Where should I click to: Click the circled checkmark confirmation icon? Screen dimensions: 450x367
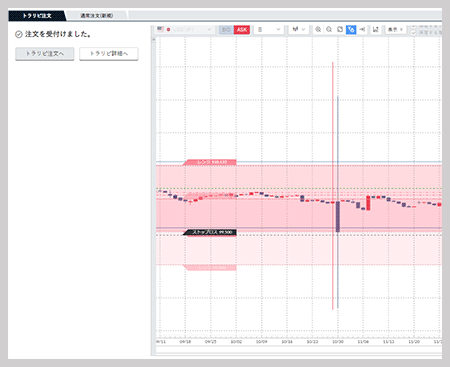pos(19,34)
